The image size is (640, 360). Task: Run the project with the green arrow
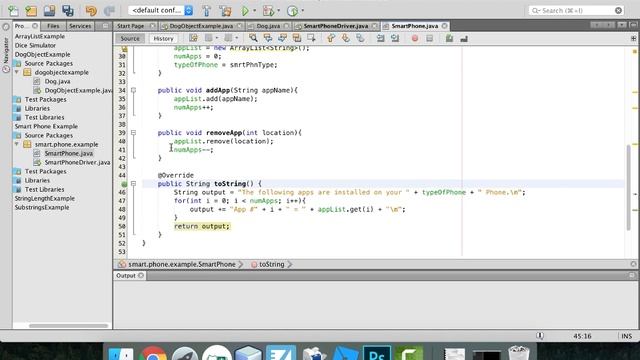pos(245,11)
